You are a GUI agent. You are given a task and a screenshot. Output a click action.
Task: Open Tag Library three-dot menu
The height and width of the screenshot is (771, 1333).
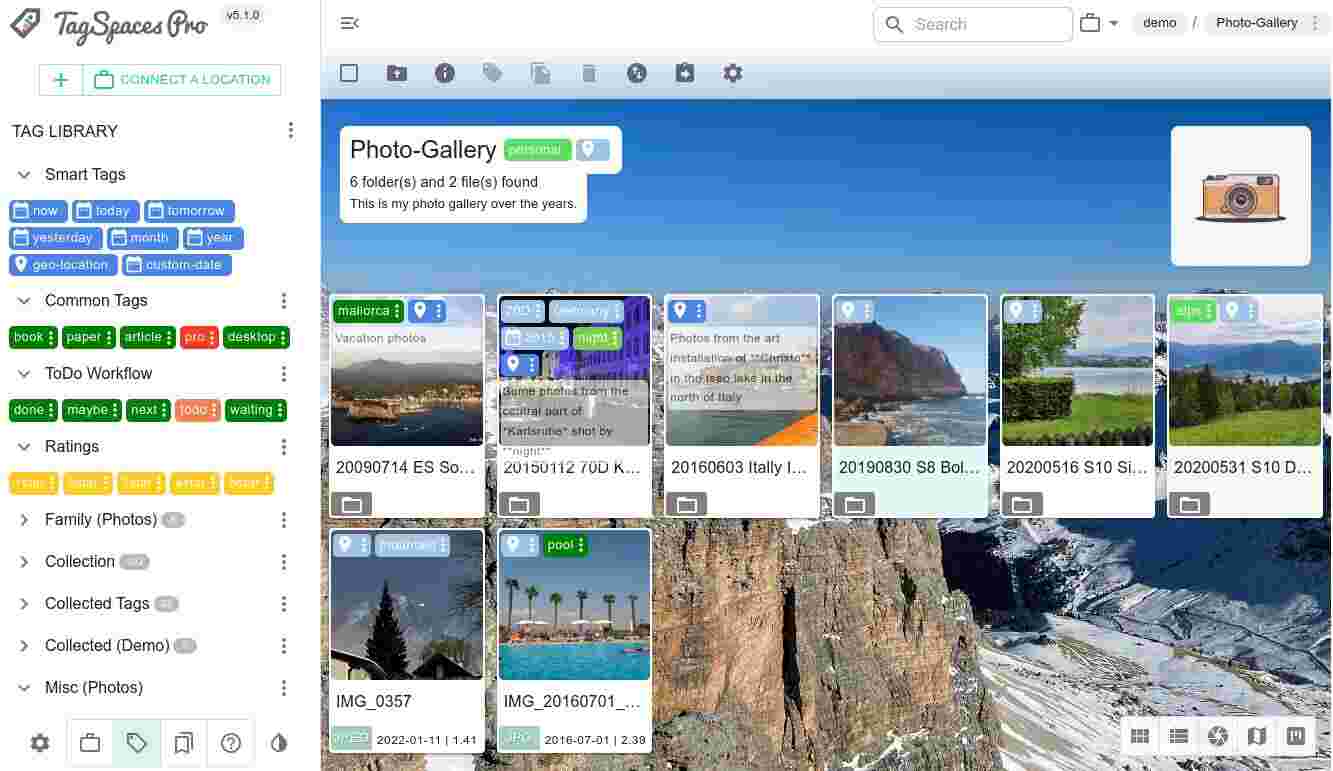click(291, 131)
